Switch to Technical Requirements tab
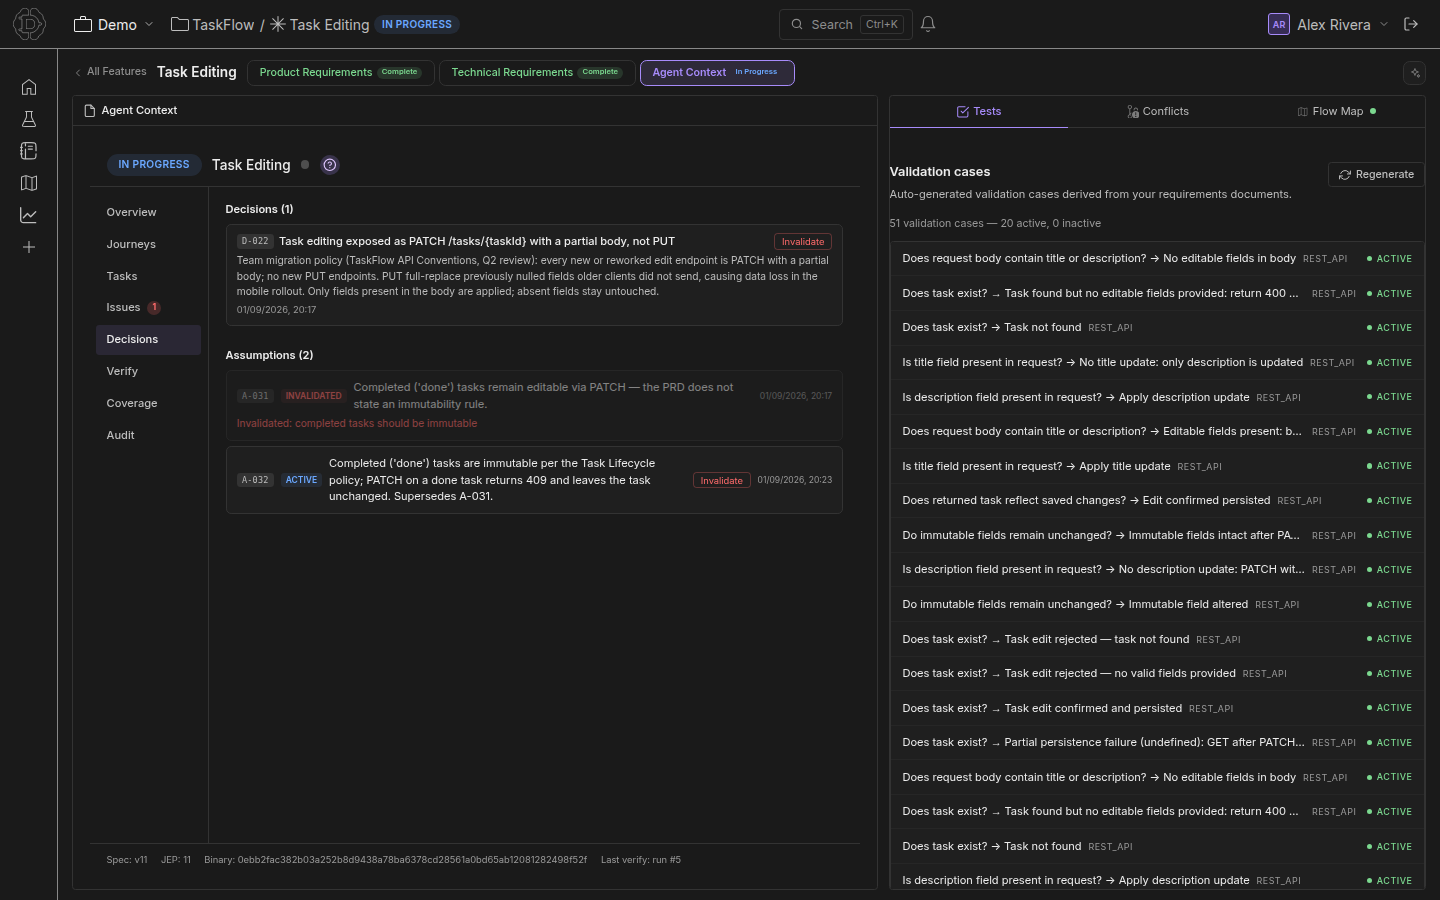The image size is (1440, 900). [x=537, y=72]
